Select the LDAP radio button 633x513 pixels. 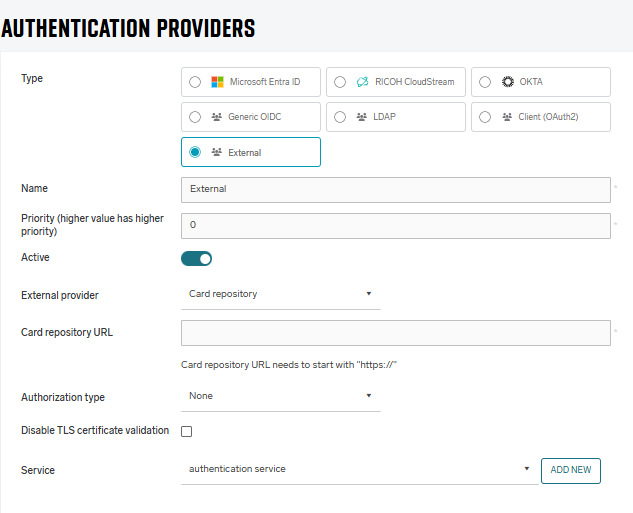(x=340, y=117)
